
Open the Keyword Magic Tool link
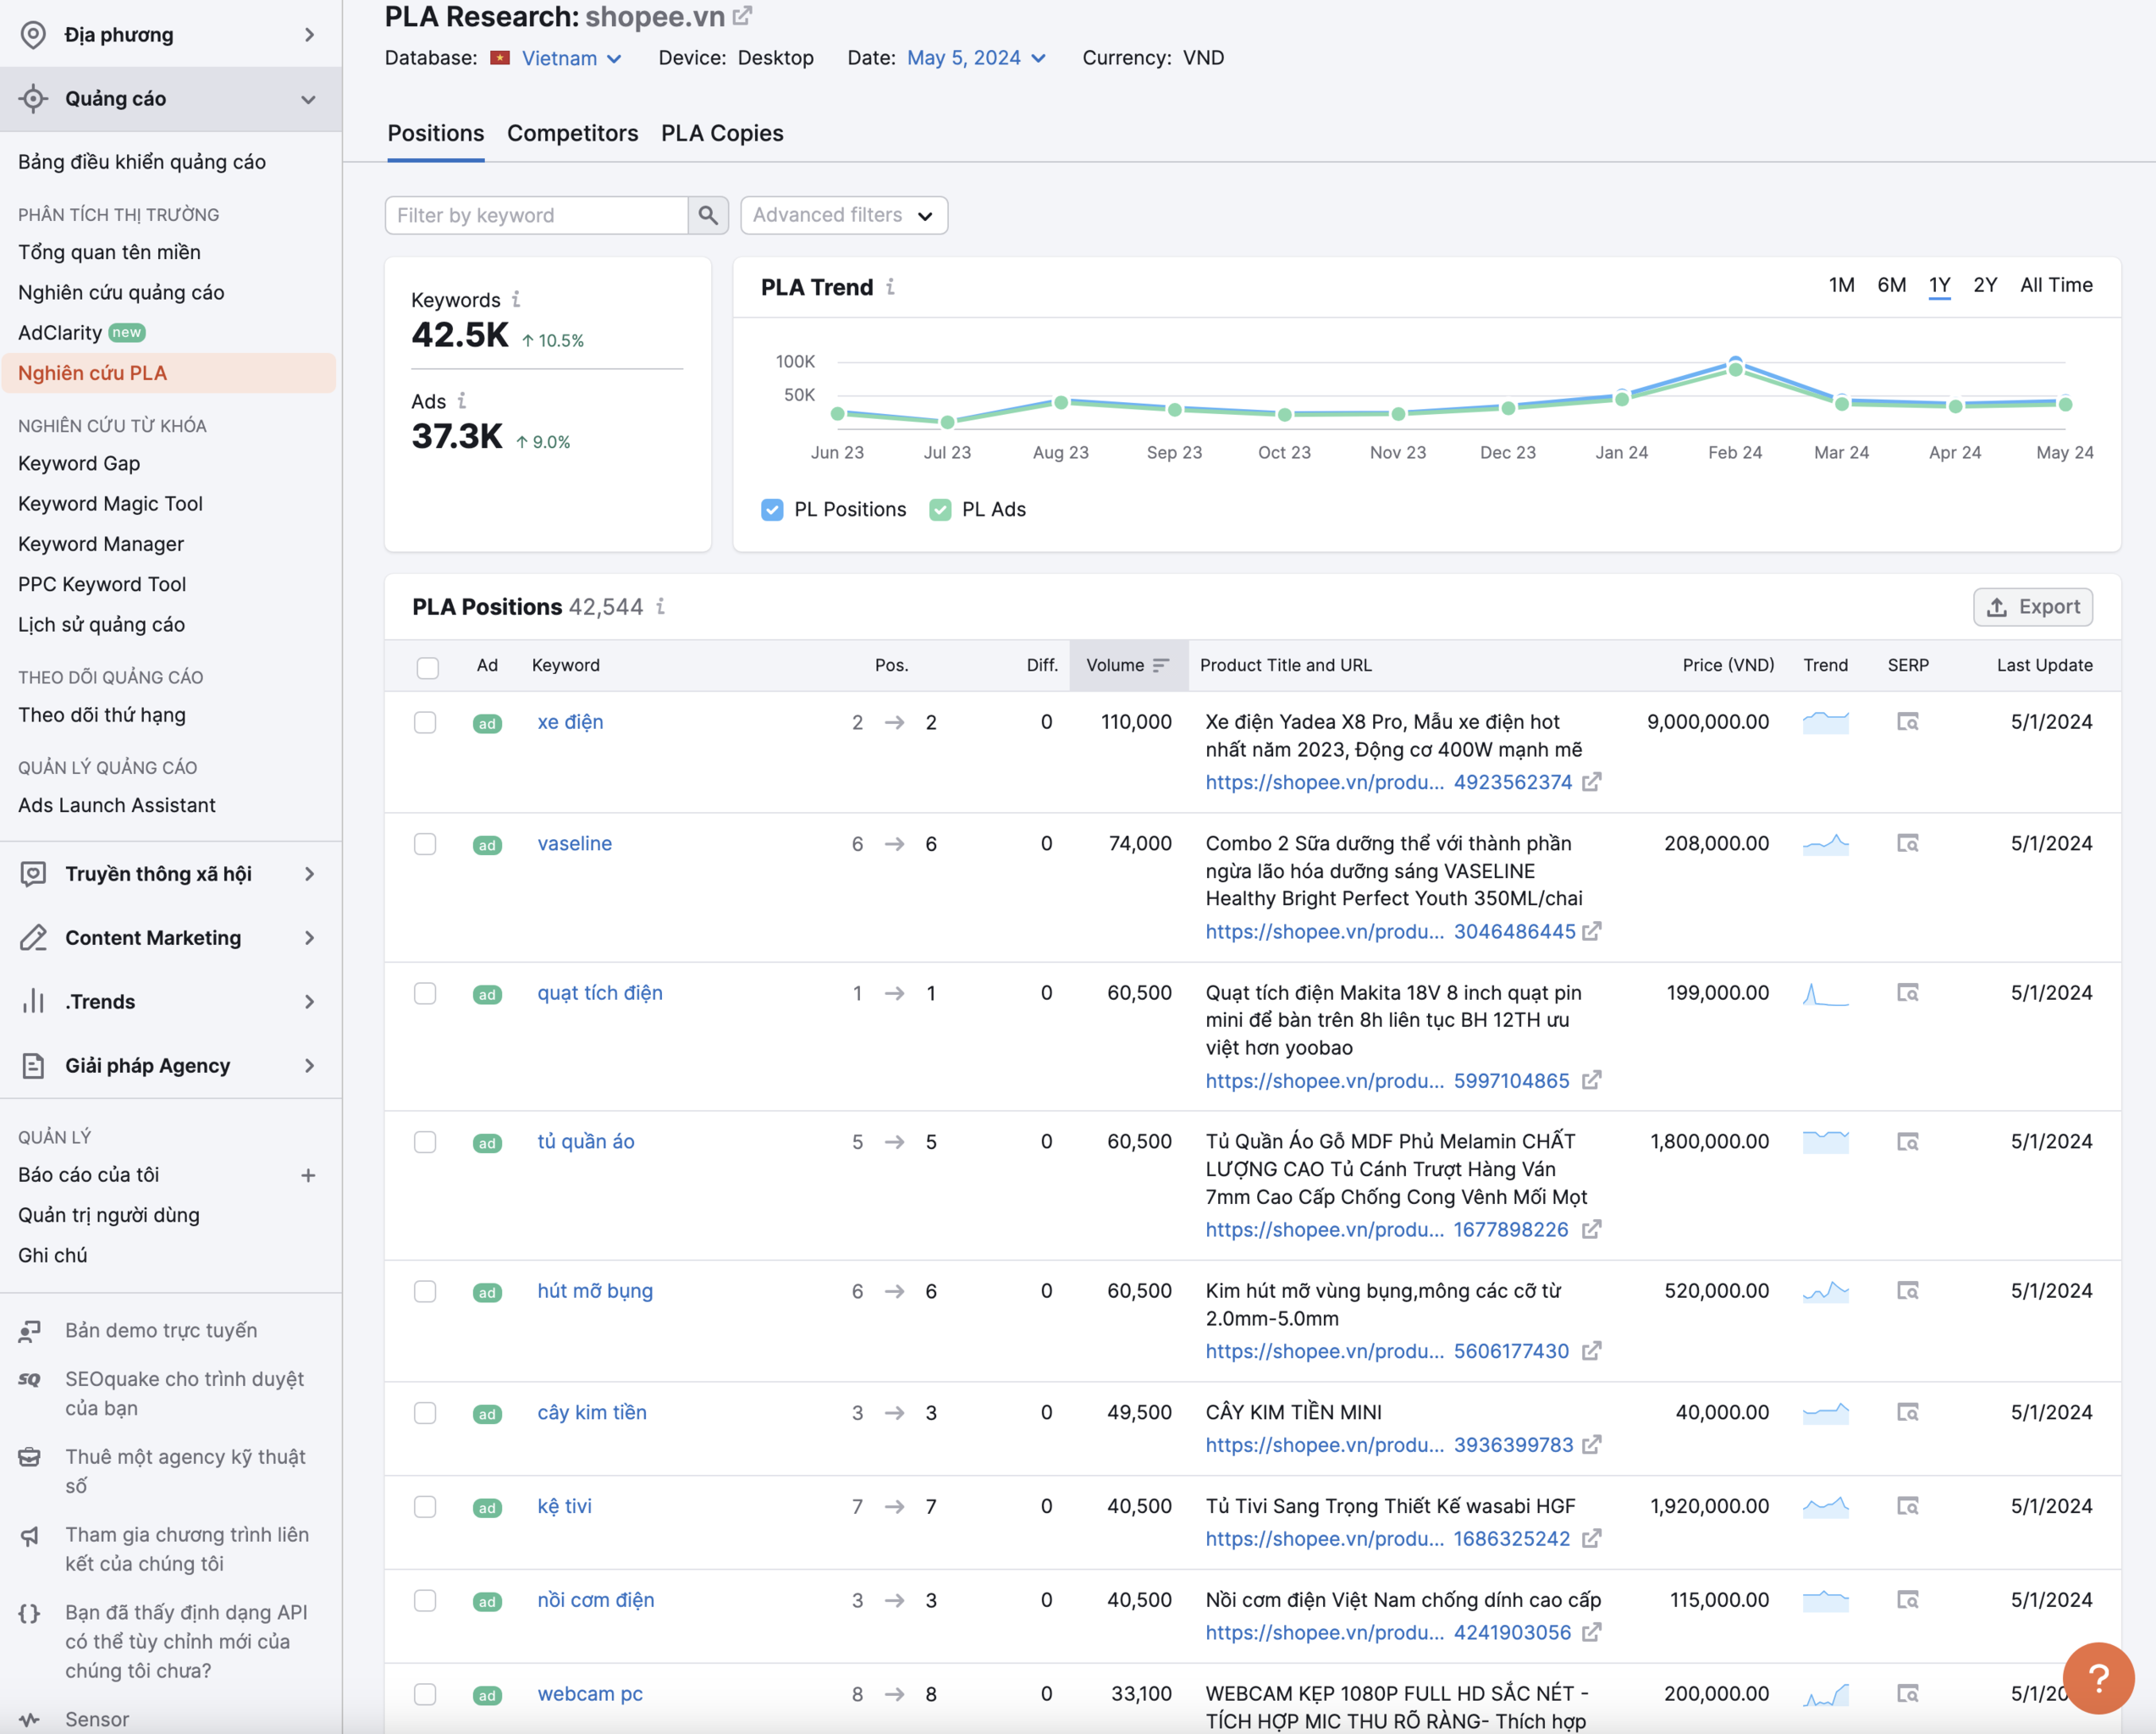(x=110, y=504)
